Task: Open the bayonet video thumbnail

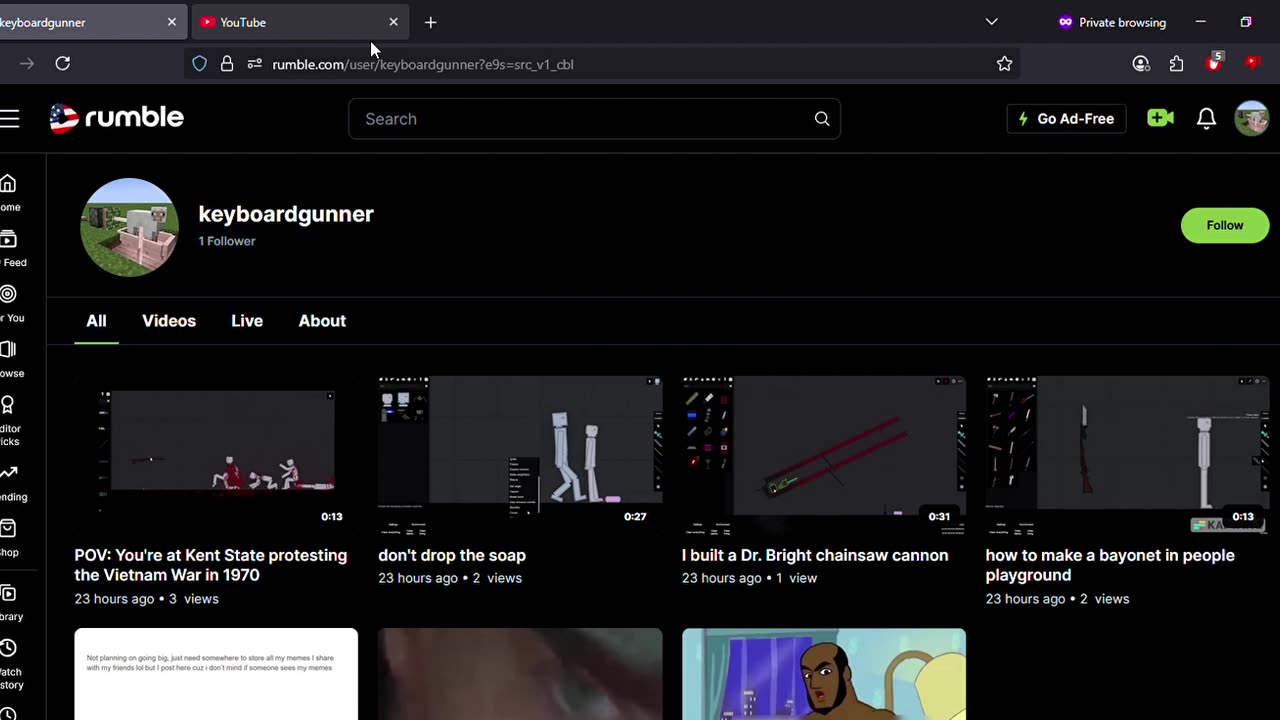Action: coord(1128,456)
